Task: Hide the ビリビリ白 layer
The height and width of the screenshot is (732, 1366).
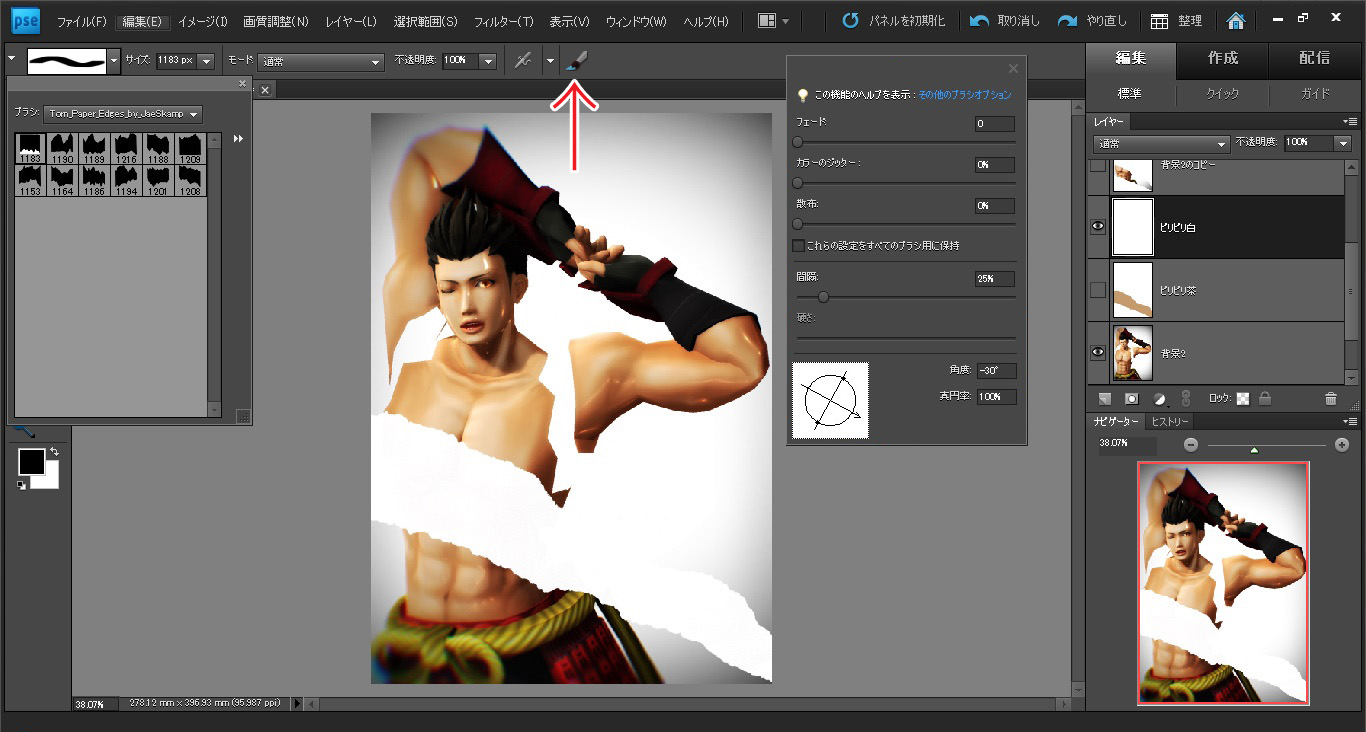Action: click(1098, 227)
